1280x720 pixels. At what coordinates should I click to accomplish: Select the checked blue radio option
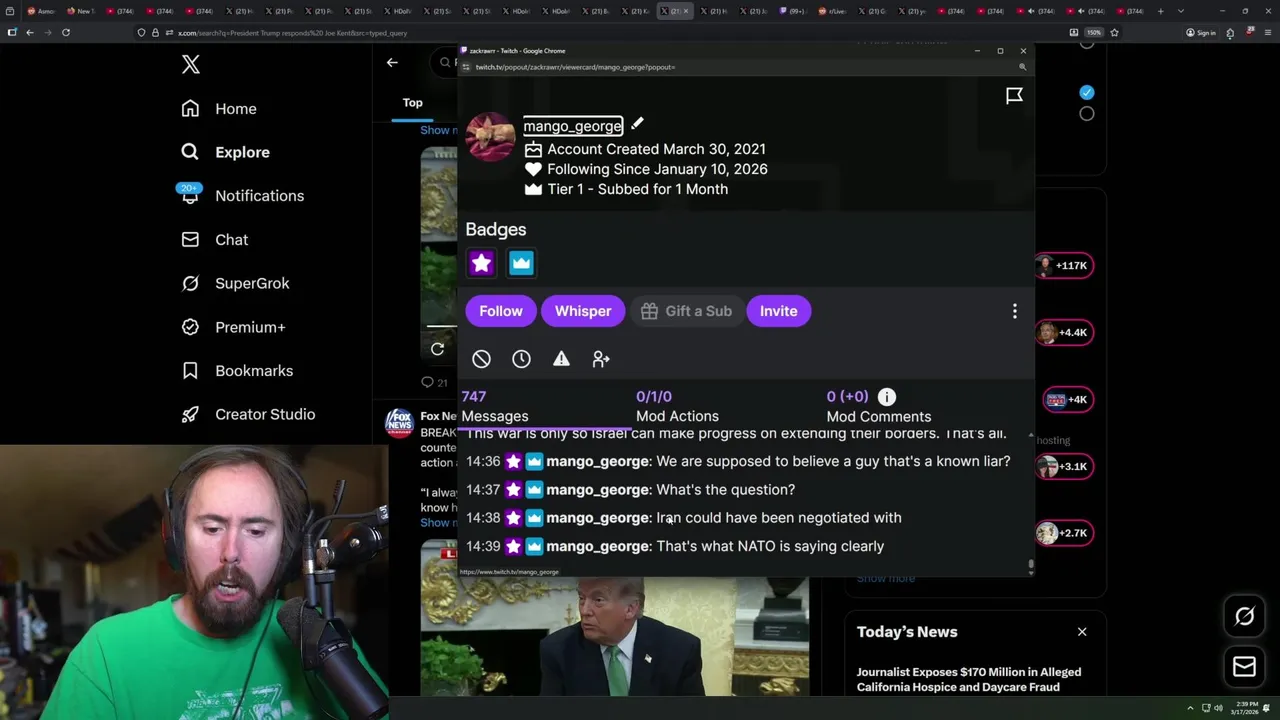coord(1087,92)
